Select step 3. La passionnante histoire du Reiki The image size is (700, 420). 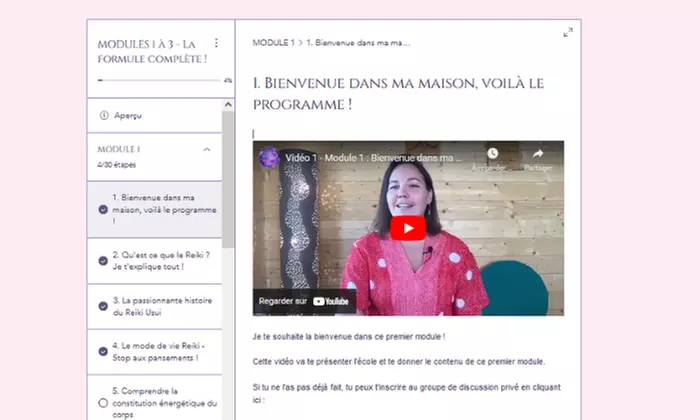coord(154,306)
